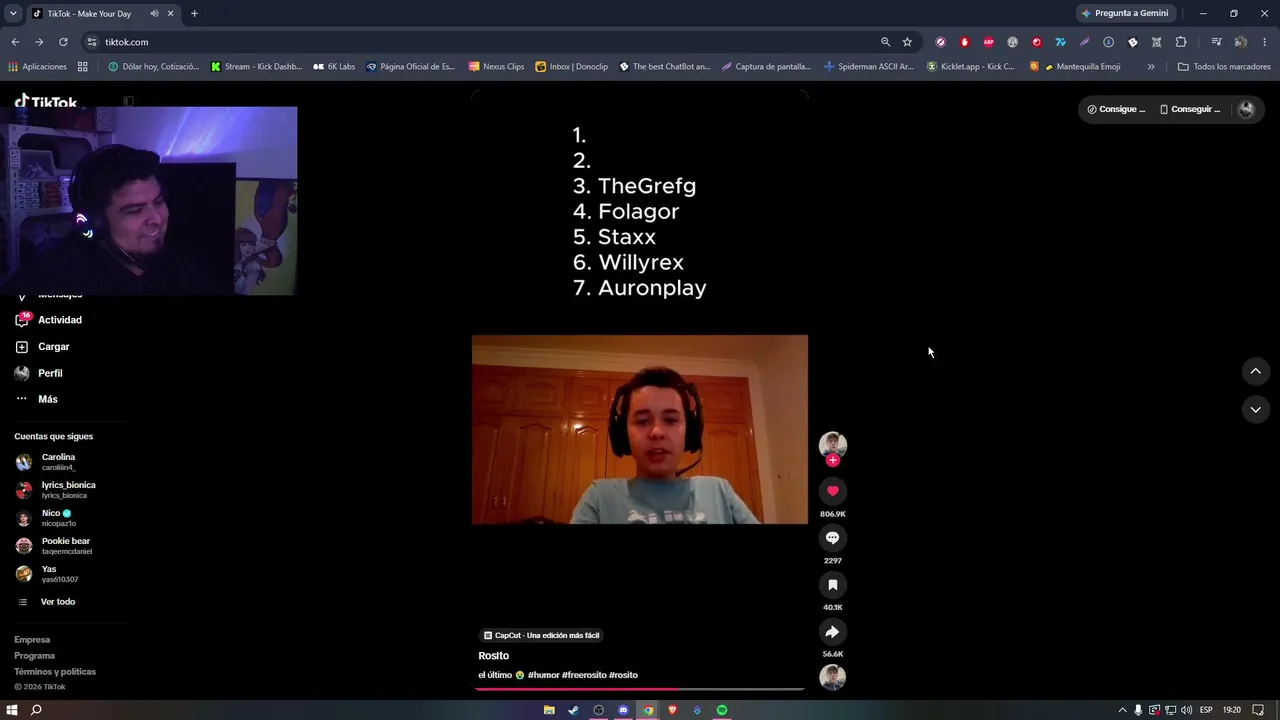This screenshot has width=1280, height=720.
Task: Open the Empresa footer link
Action: click(32, 640)
